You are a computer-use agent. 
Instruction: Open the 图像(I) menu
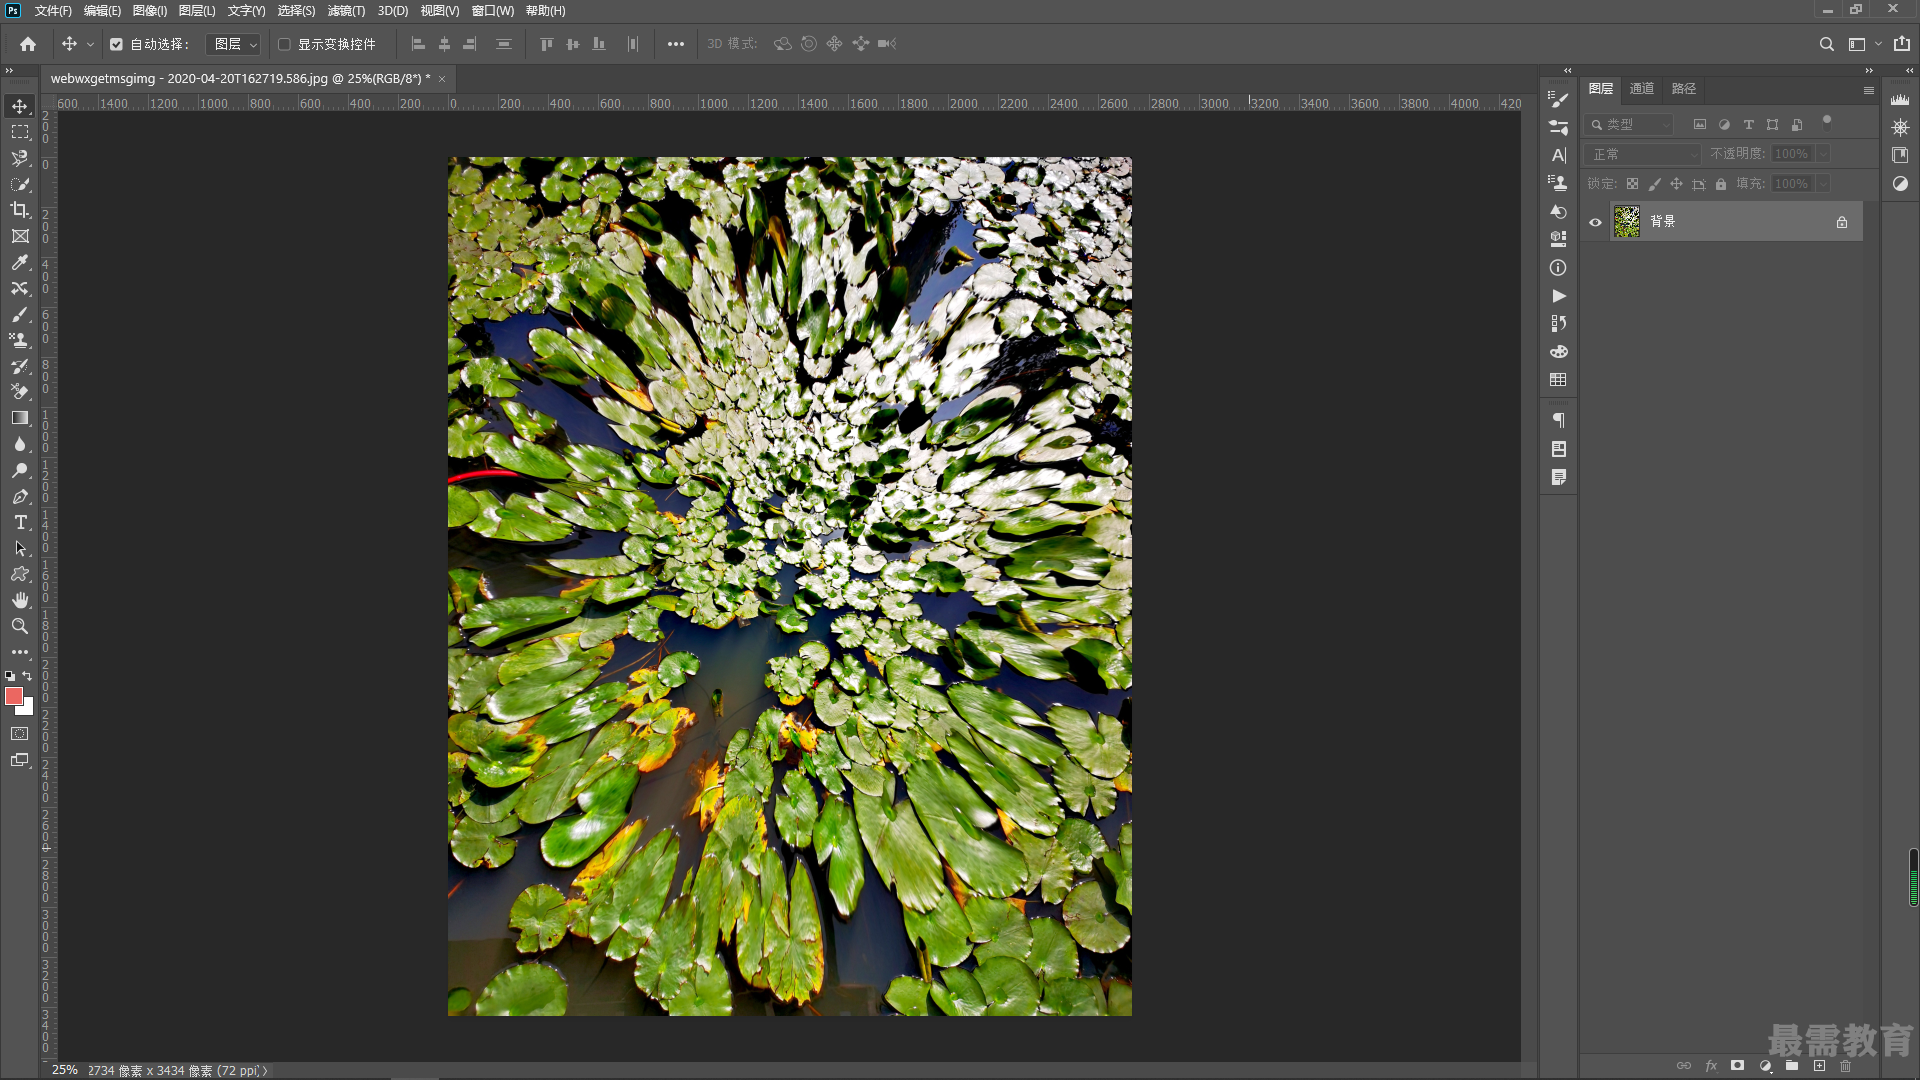[x=149, y=11]
